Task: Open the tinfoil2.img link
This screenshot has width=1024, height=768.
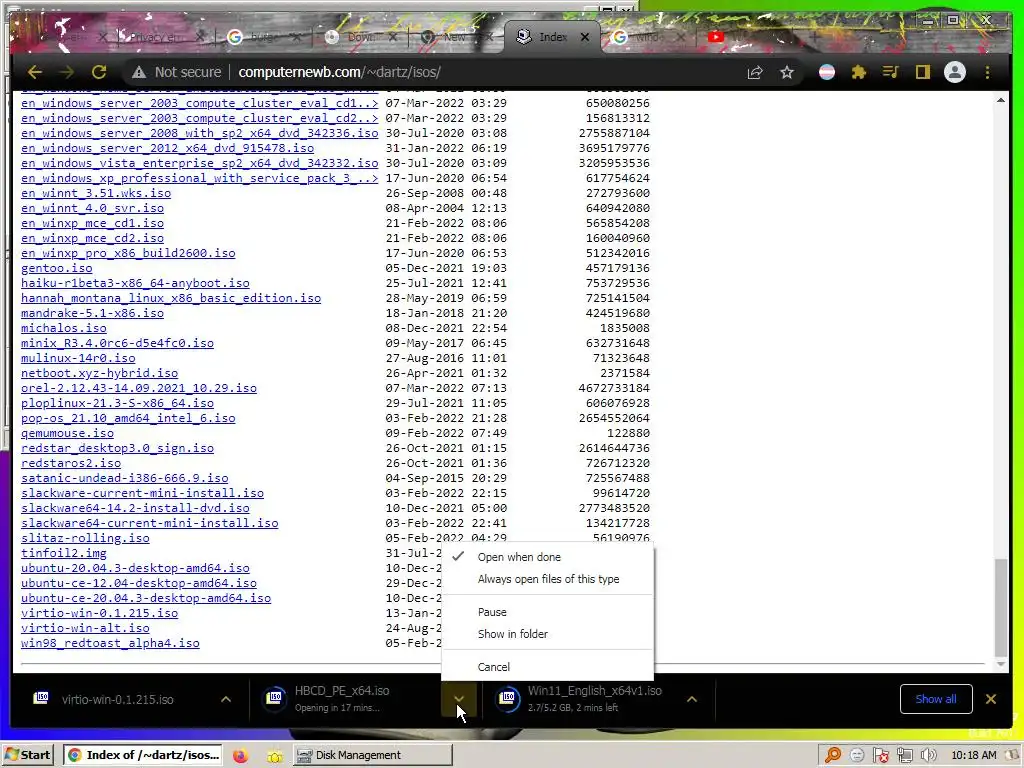Action: [x=63, y=553]
